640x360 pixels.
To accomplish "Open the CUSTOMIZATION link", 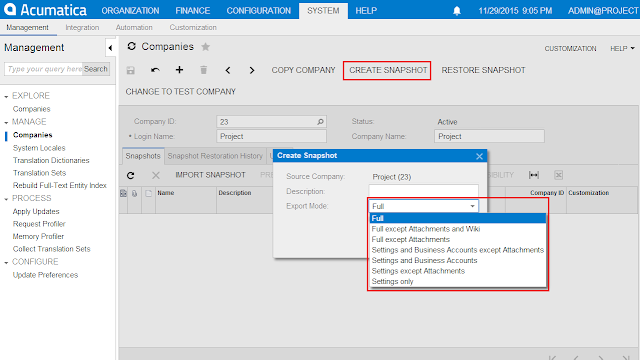I will tap(570, 49).
